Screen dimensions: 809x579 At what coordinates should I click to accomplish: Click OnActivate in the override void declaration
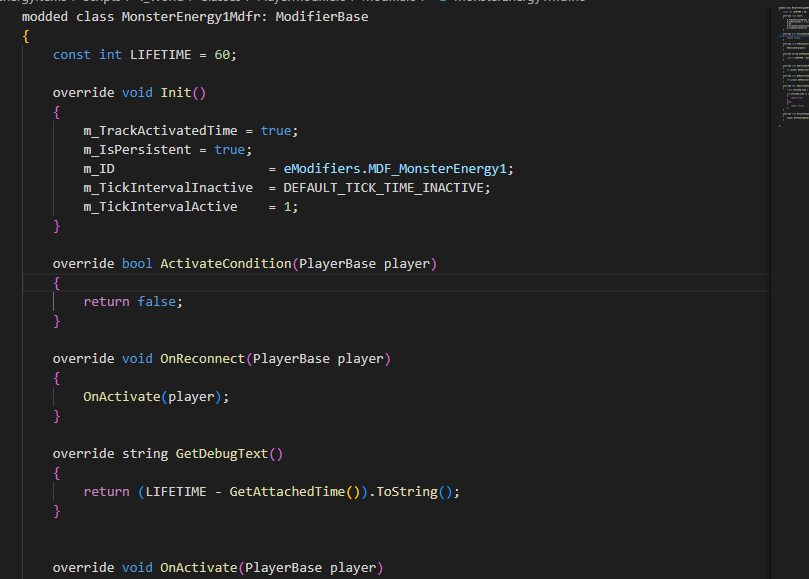coord(199,568)
